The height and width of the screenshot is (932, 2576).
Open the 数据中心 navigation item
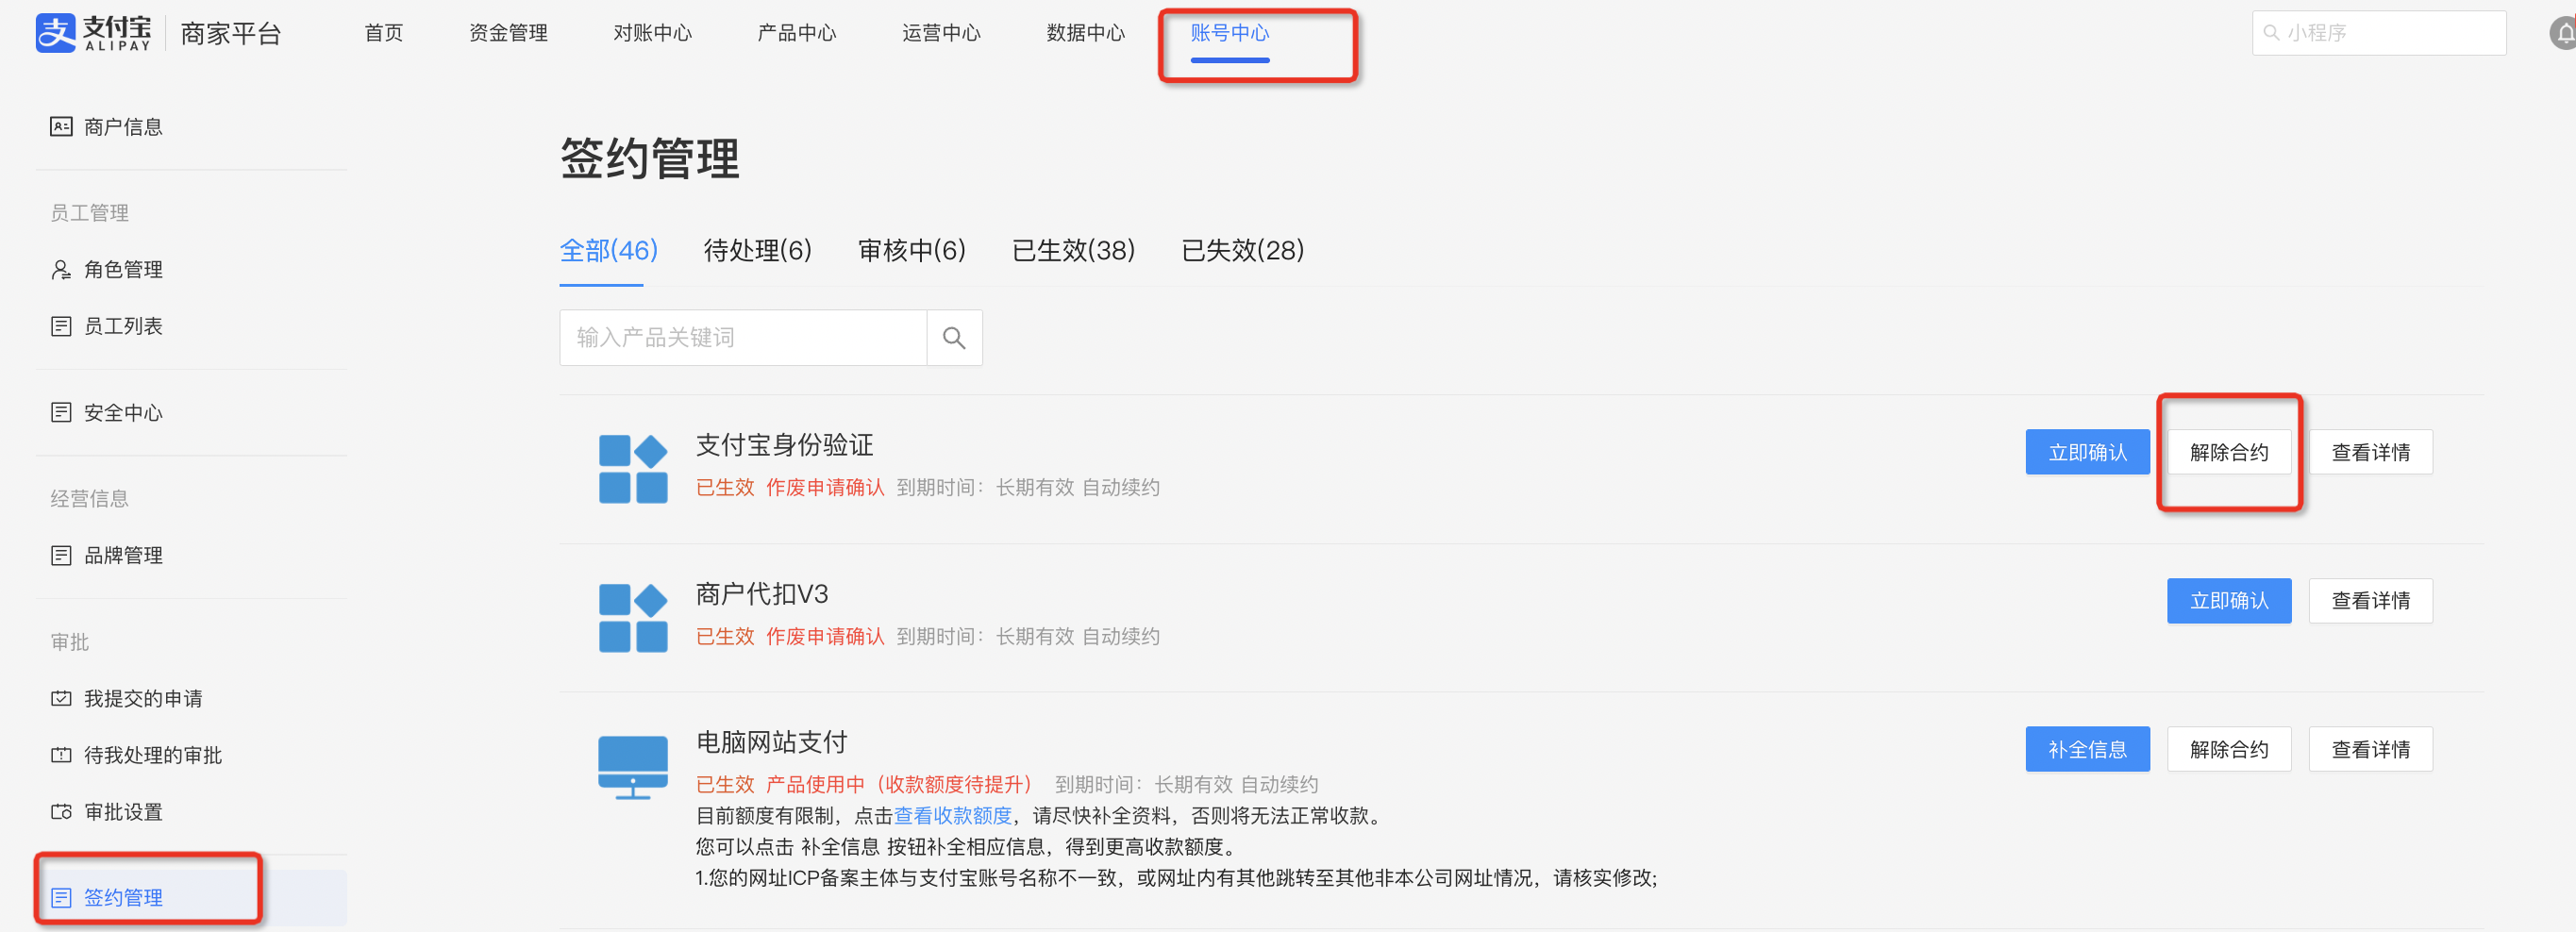point(1086,33)
